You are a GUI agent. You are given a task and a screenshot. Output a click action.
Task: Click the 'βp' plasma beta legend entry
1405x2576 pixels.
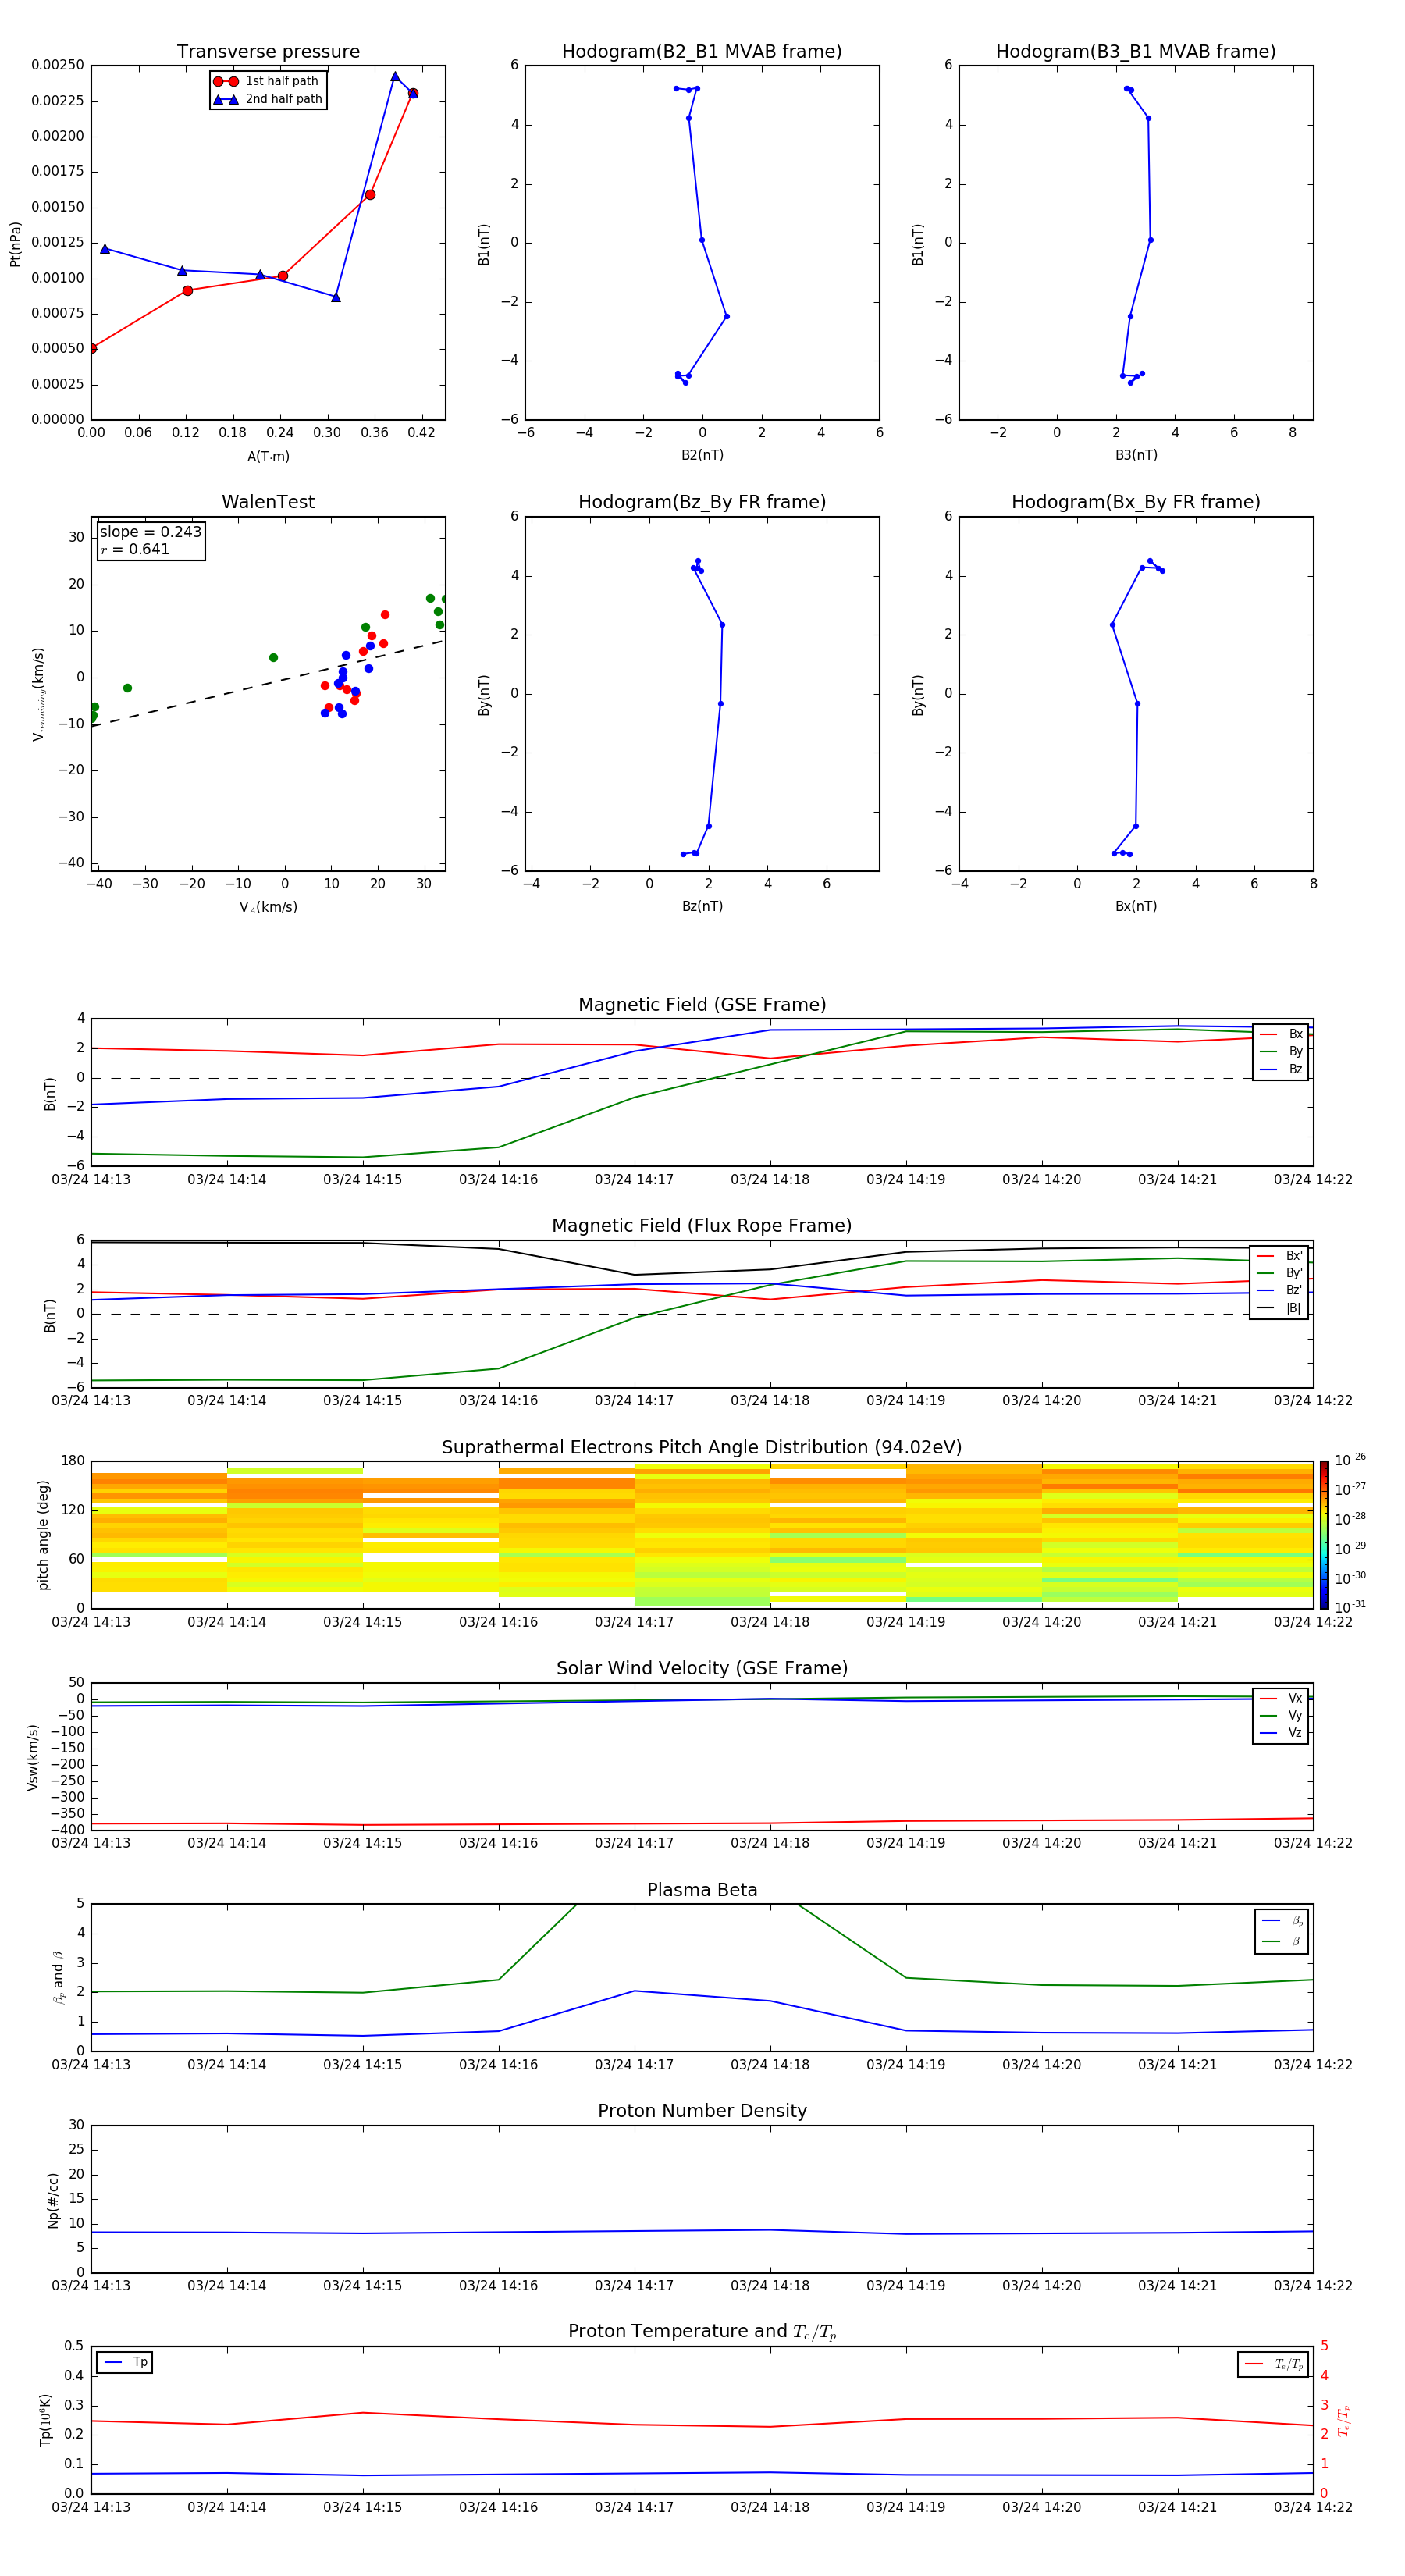pyautogui.click(x=1282, y=1921)
